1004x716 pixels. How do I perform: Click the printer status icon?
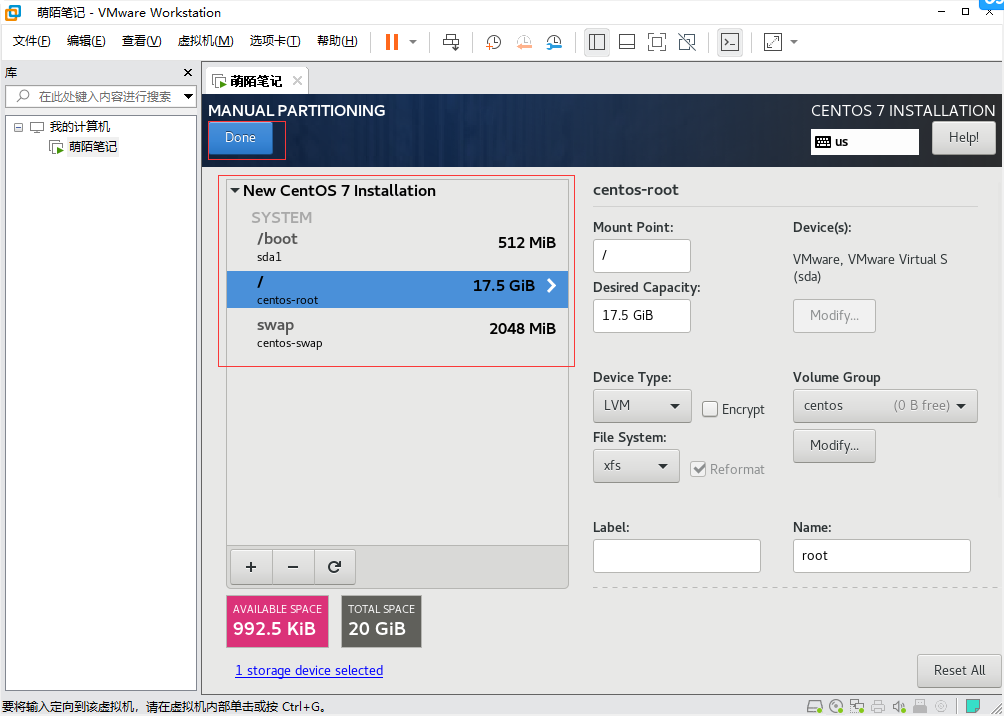pos(878,706)
